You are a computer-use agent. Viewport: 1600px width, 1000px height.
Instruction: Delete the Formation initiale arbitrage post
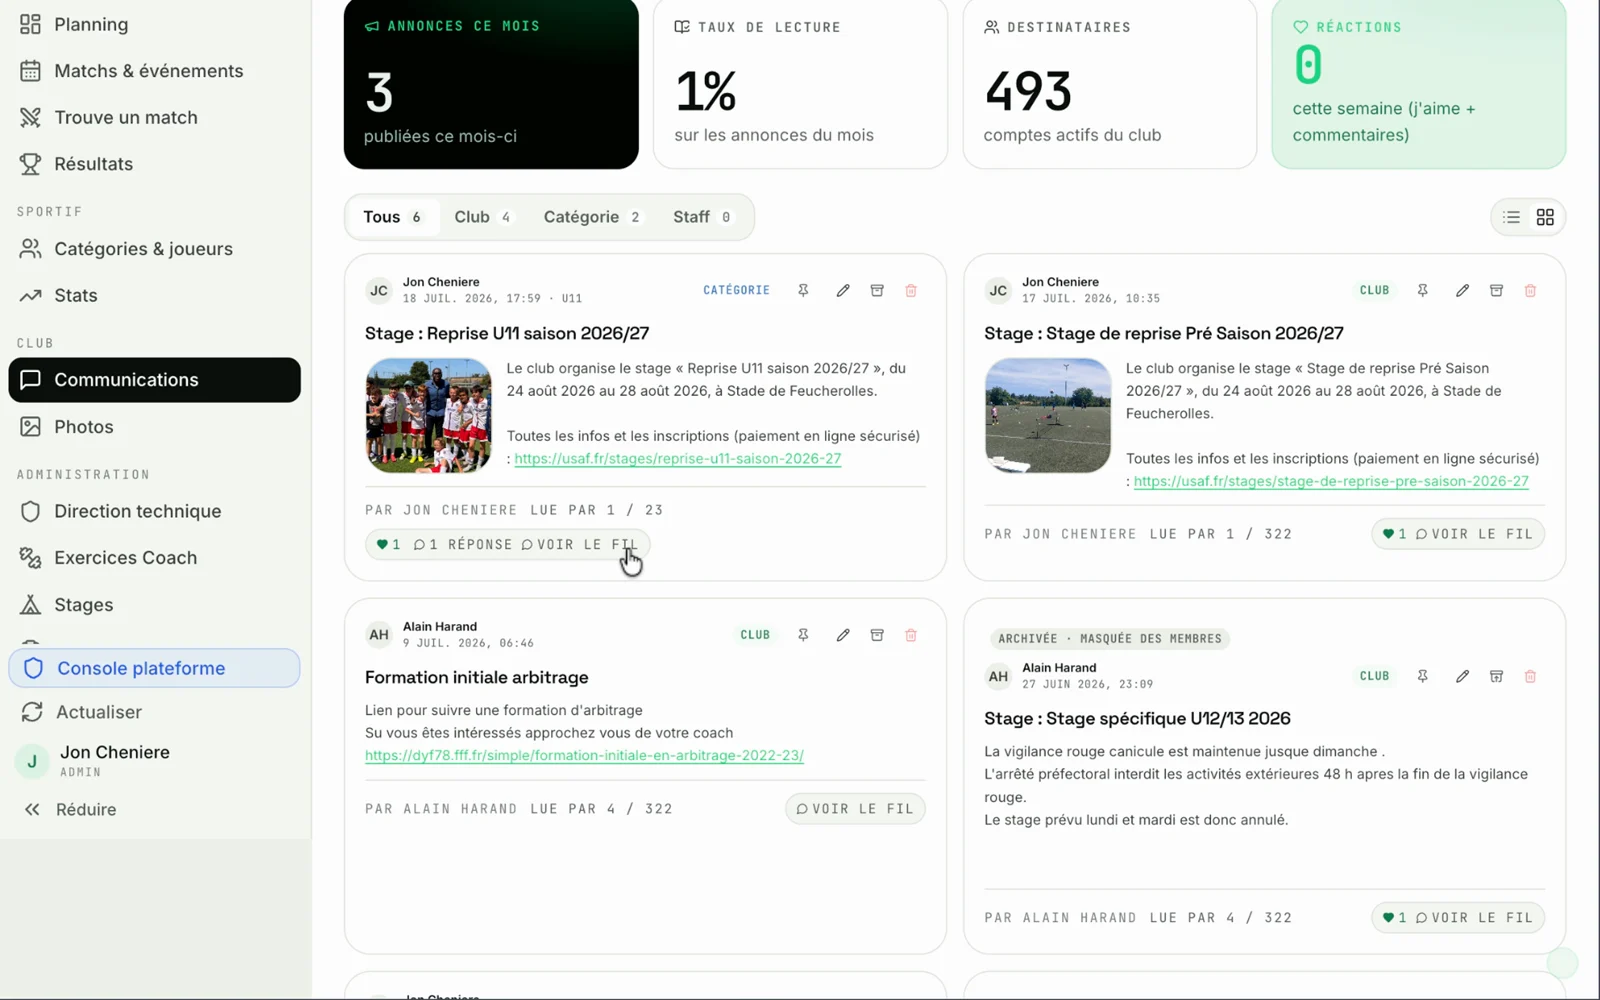coord(911,635)
